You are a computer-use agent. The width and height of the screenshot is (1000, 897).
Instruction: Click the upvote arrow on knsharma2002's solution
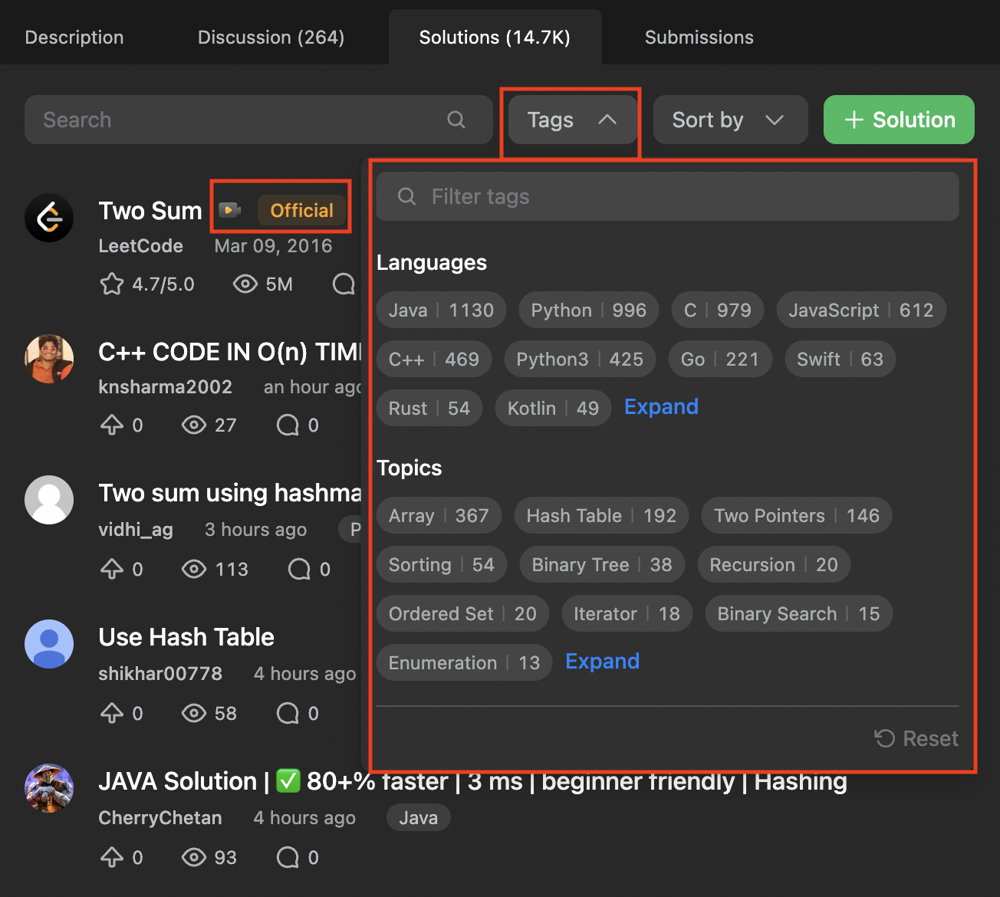pyautogui.click(x=111, y=425)
